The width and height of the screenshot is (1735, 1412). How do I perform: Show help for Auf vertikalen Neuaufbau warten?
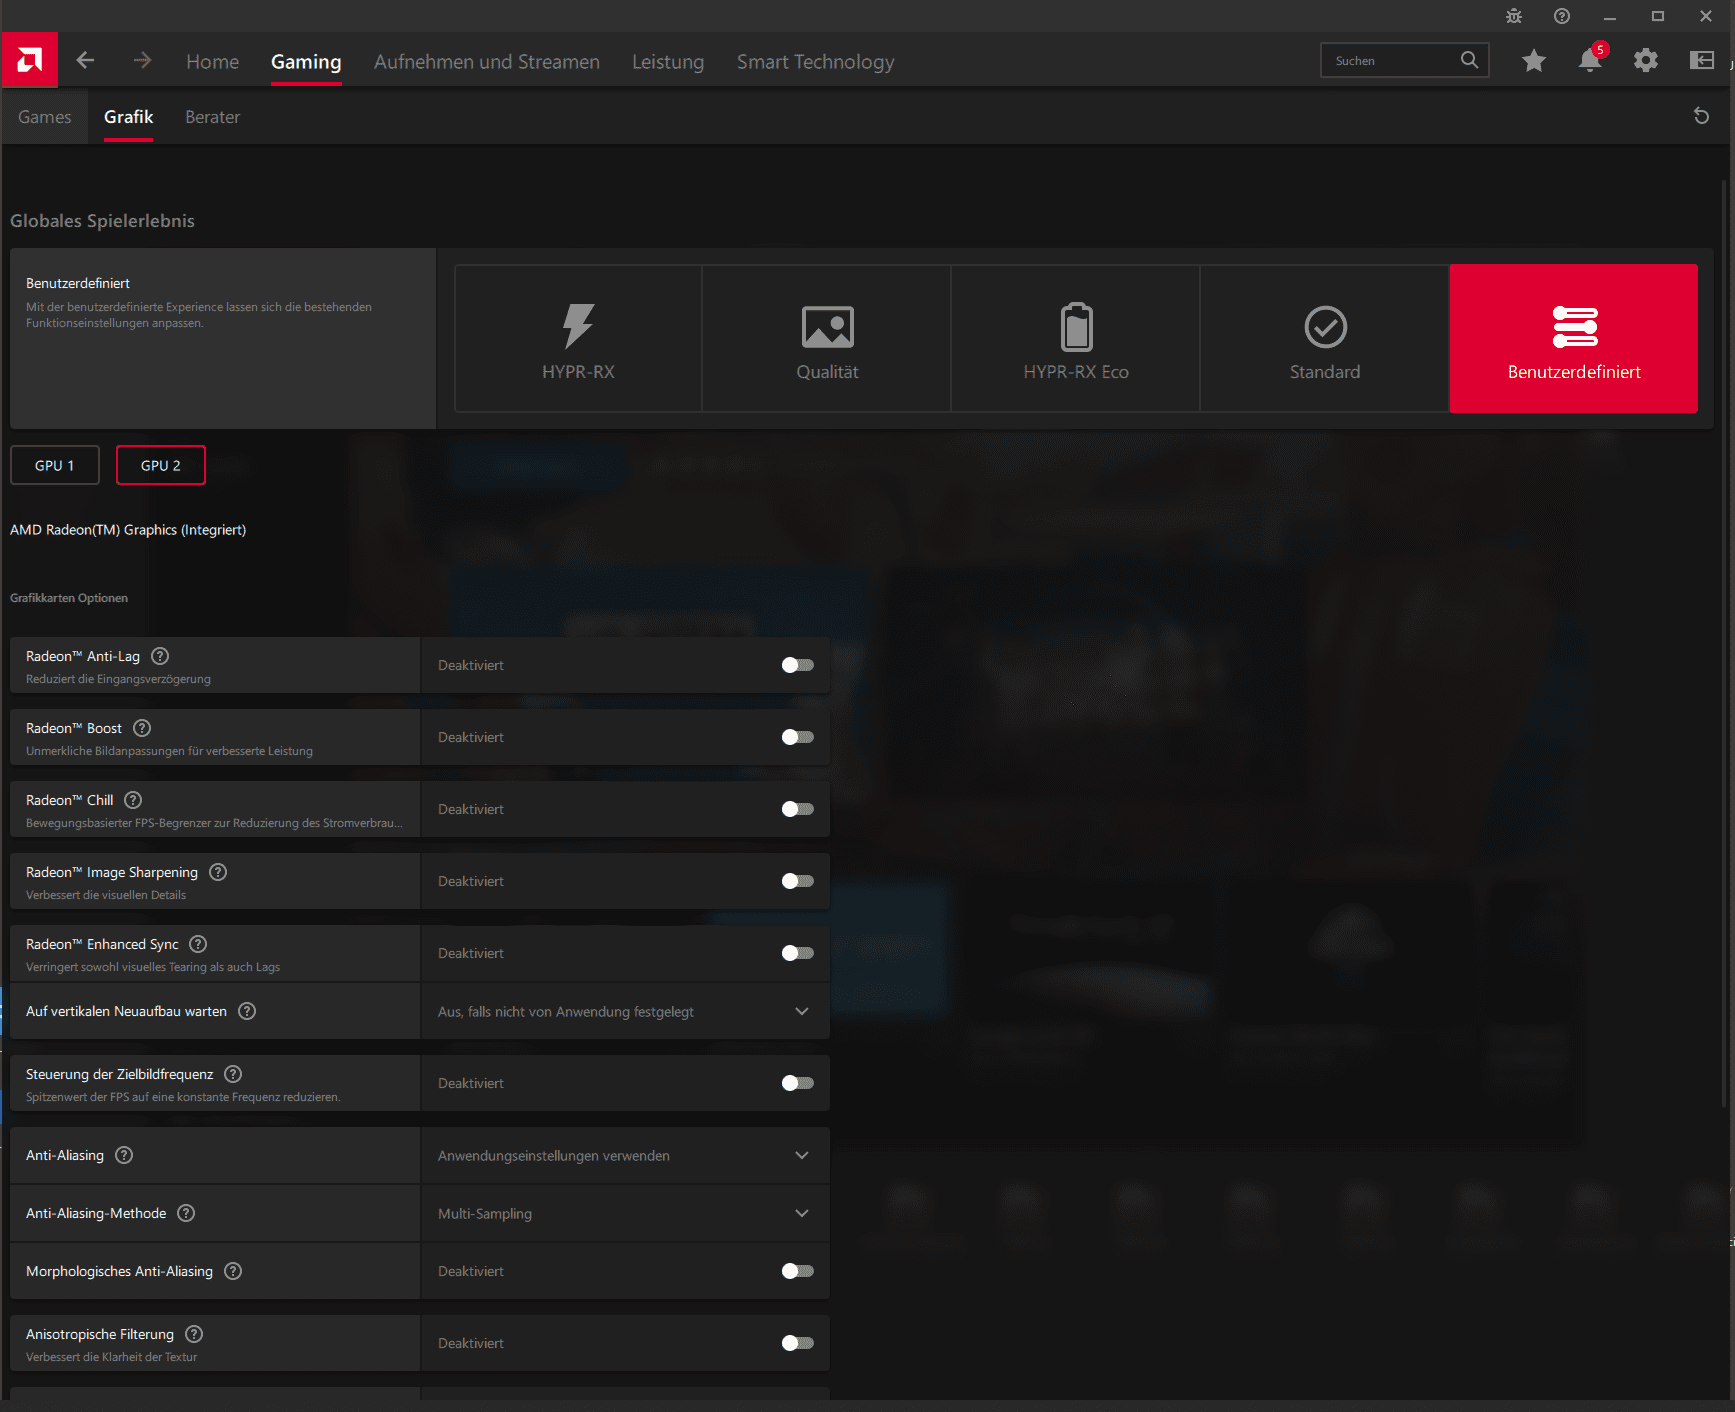click(247, 1011)
